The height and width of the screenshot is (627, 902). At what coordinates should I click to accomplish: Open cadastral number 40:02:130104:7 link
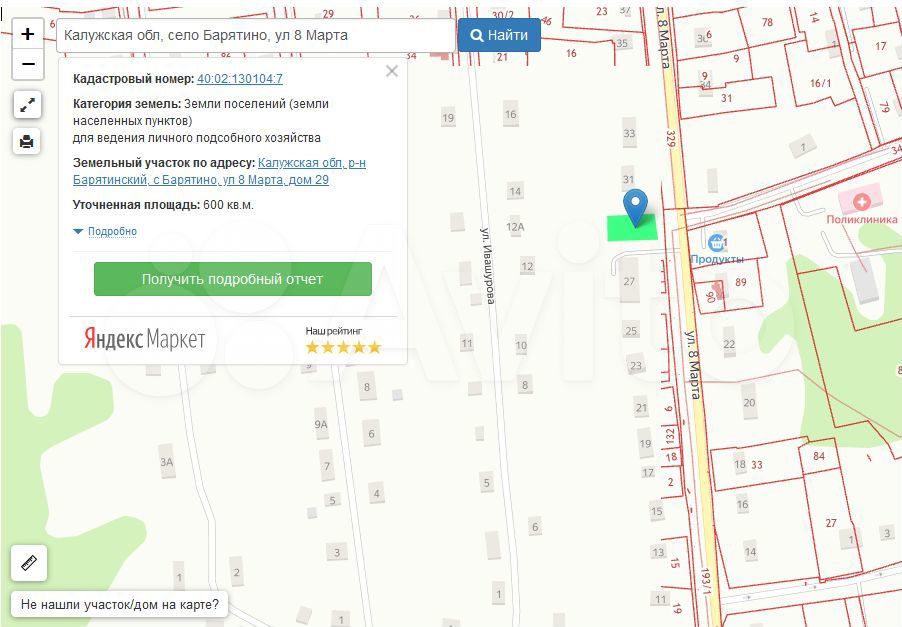coord(240,78)
